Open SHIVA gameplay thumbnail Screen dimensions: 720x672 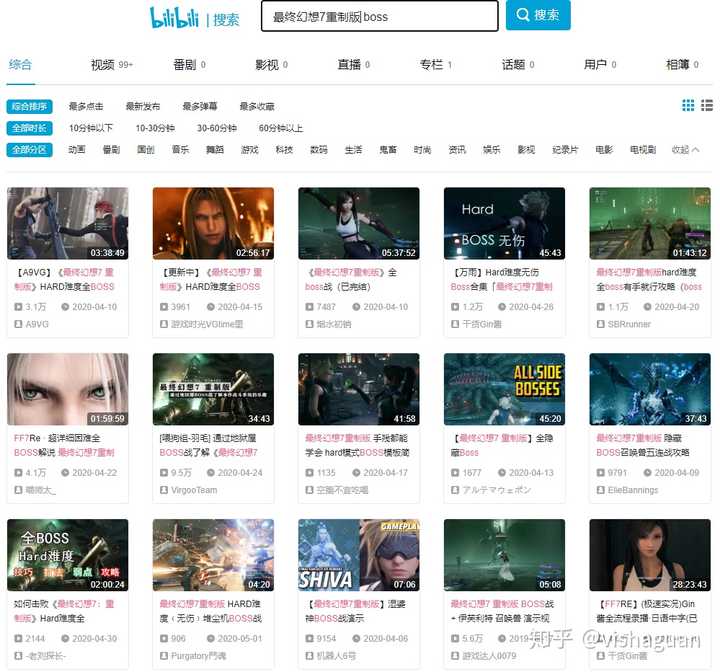click(359, 555)
